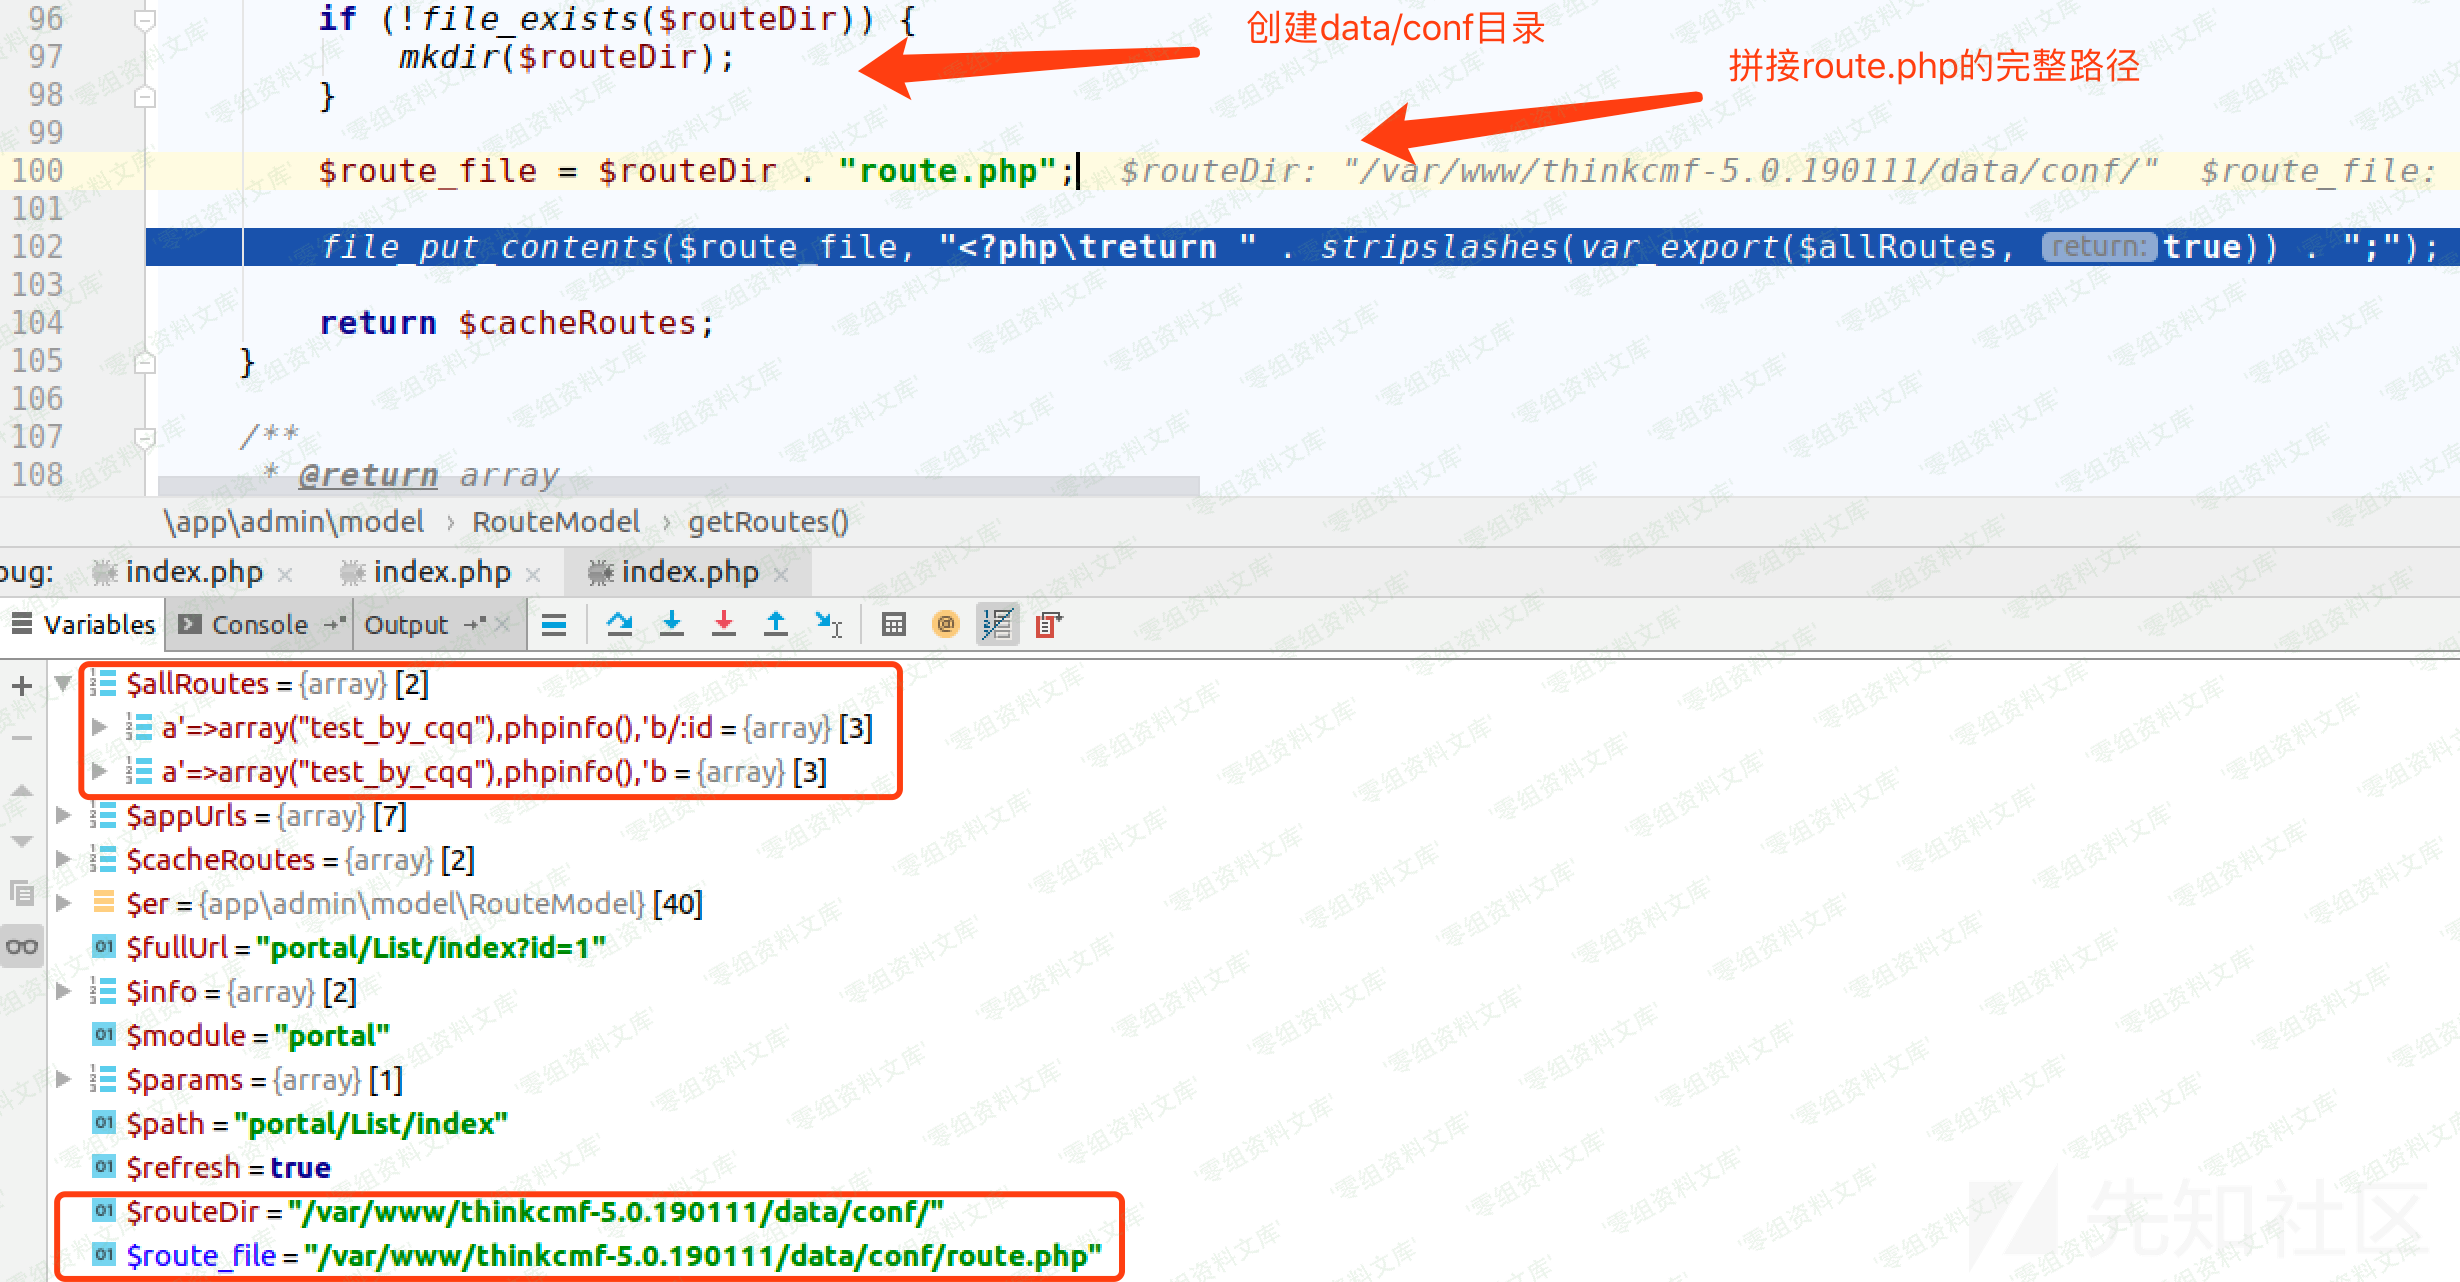Click the horizontal scrollbar under the editor
Screen dimensions: 2460x1282
pos(678,486)
